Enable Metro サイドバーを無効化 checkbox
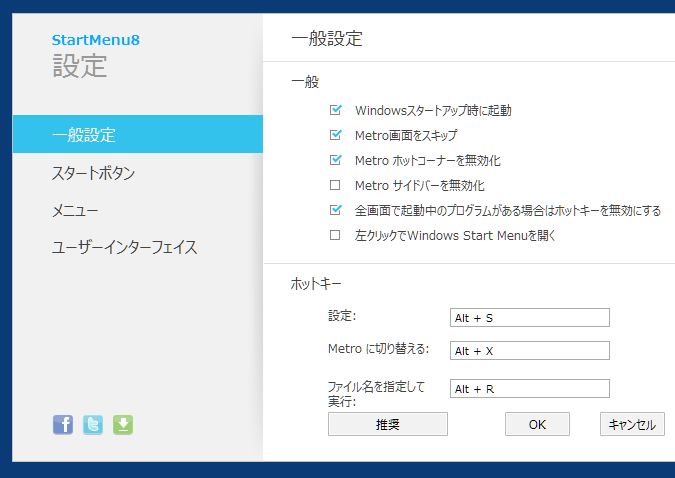This screenshot has height=478, width=675. pyautogui.click(x=335, y=185)
